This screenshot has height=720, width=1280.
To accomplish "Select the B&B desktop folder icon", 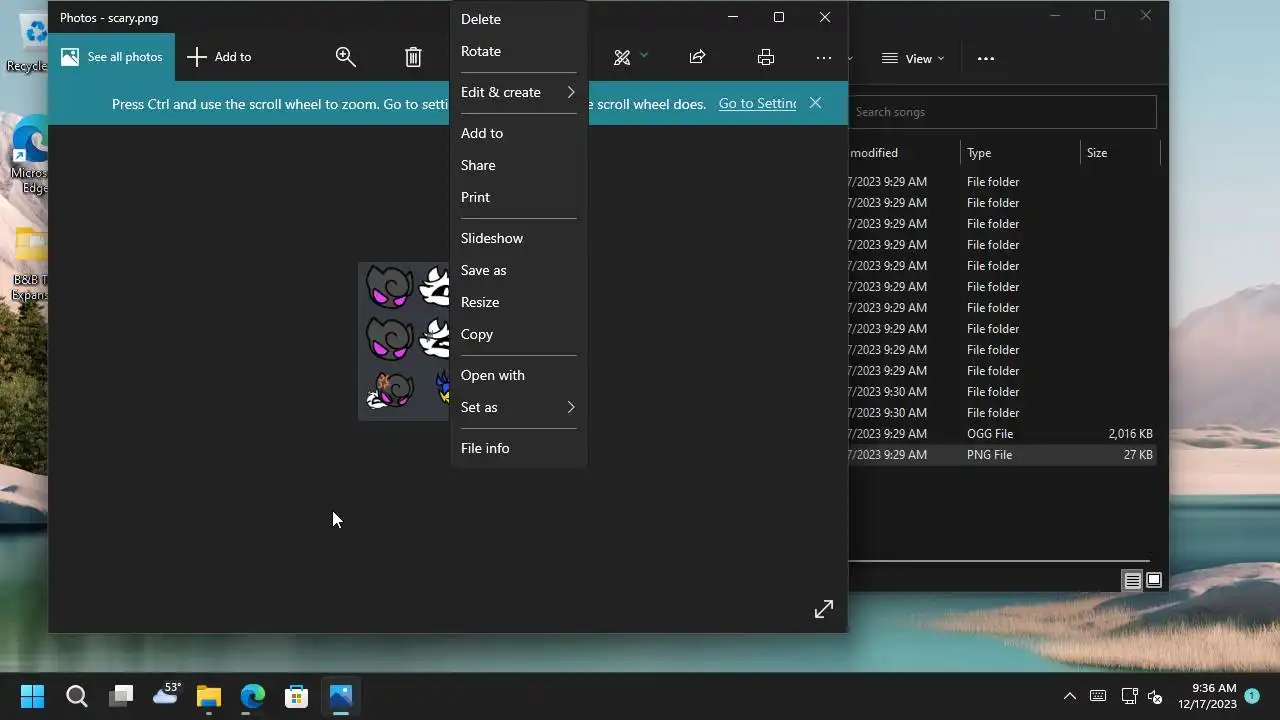I will (x=30, y=264).
